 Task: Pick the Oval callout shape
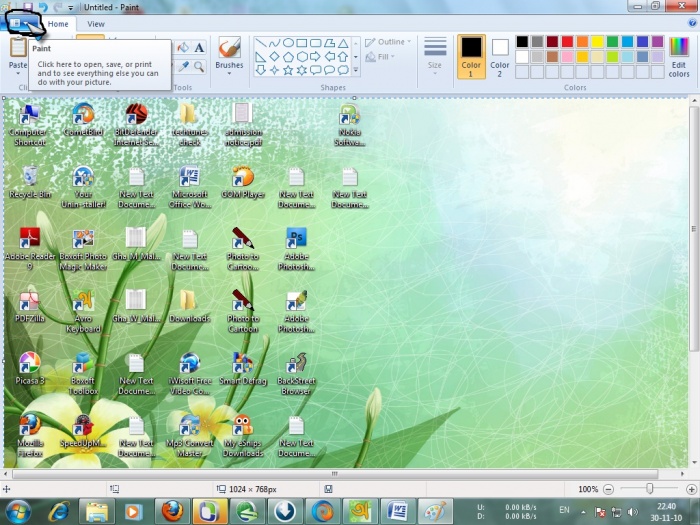[329, 70]
